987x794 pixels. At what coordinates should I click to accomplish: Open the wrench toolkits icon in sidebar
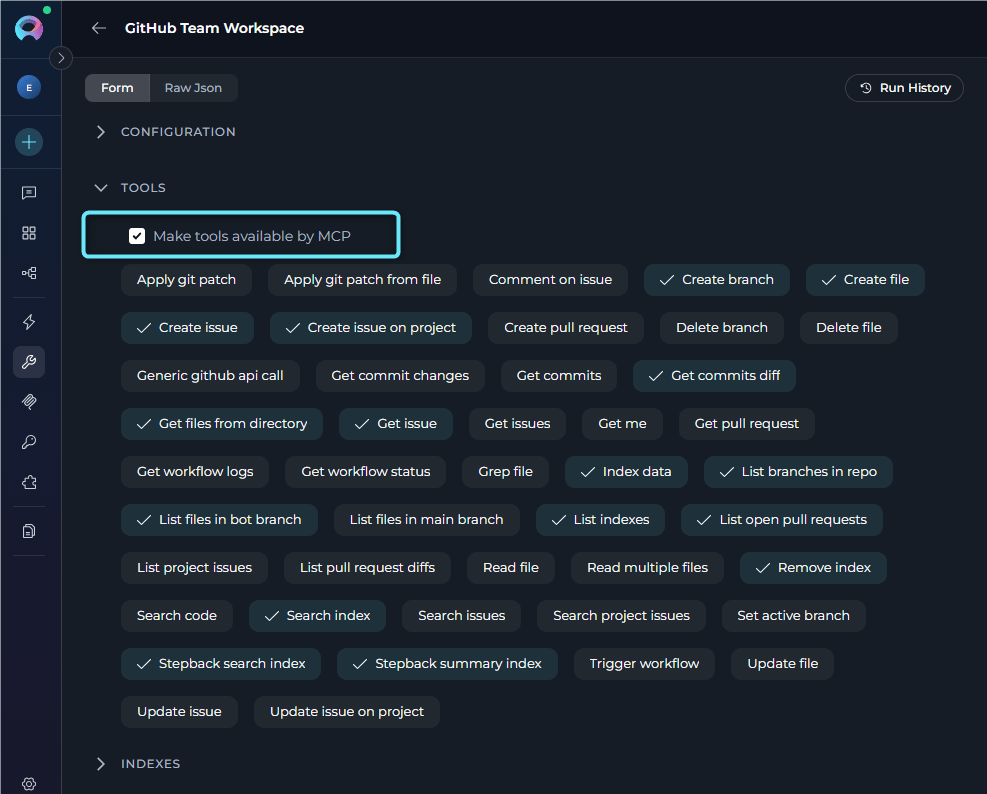[x=29, y=362]
